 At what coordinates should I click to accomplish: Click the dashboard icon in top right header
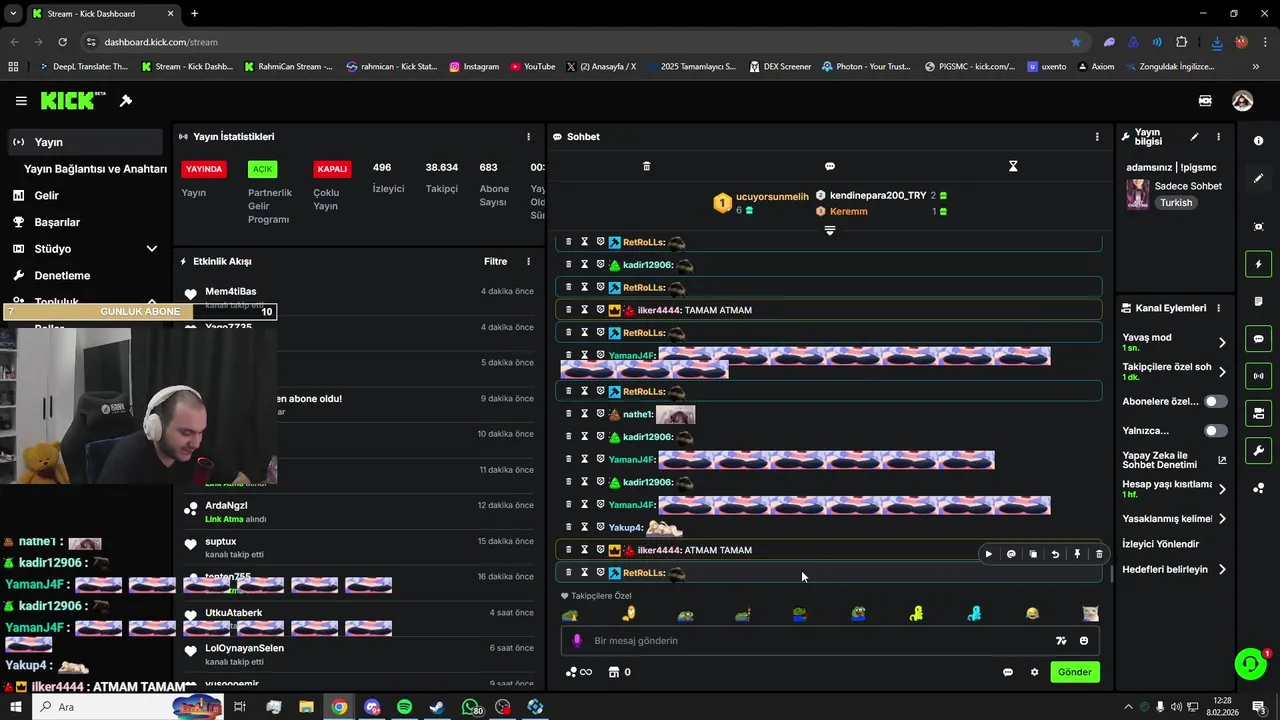pyautogui.click(x=1205, y=101)
